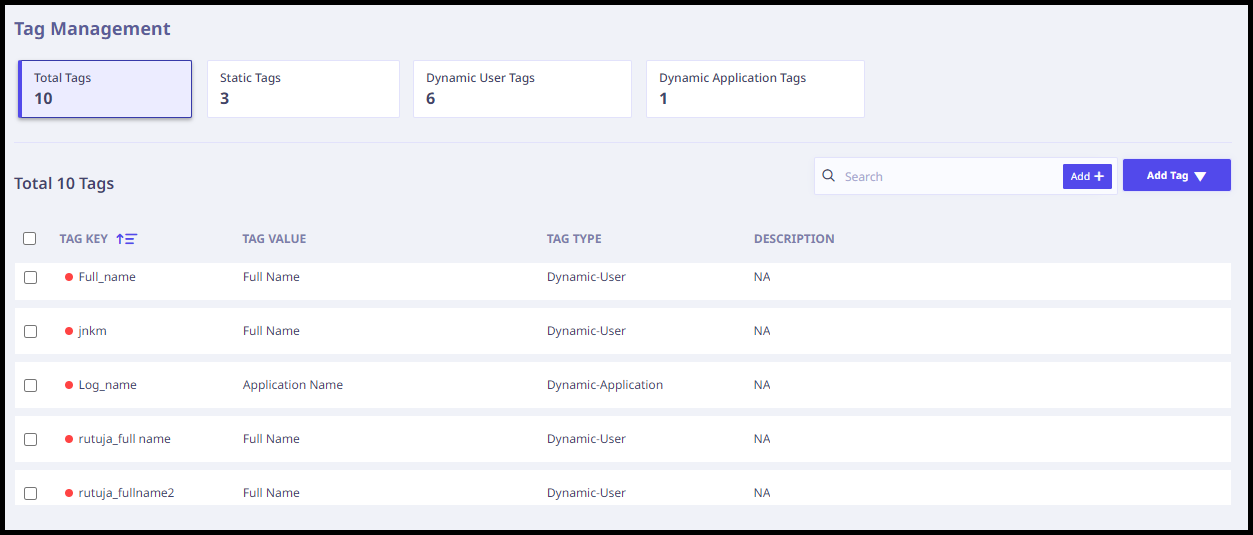Click red status dot beside Log_name

pos(69,385)
